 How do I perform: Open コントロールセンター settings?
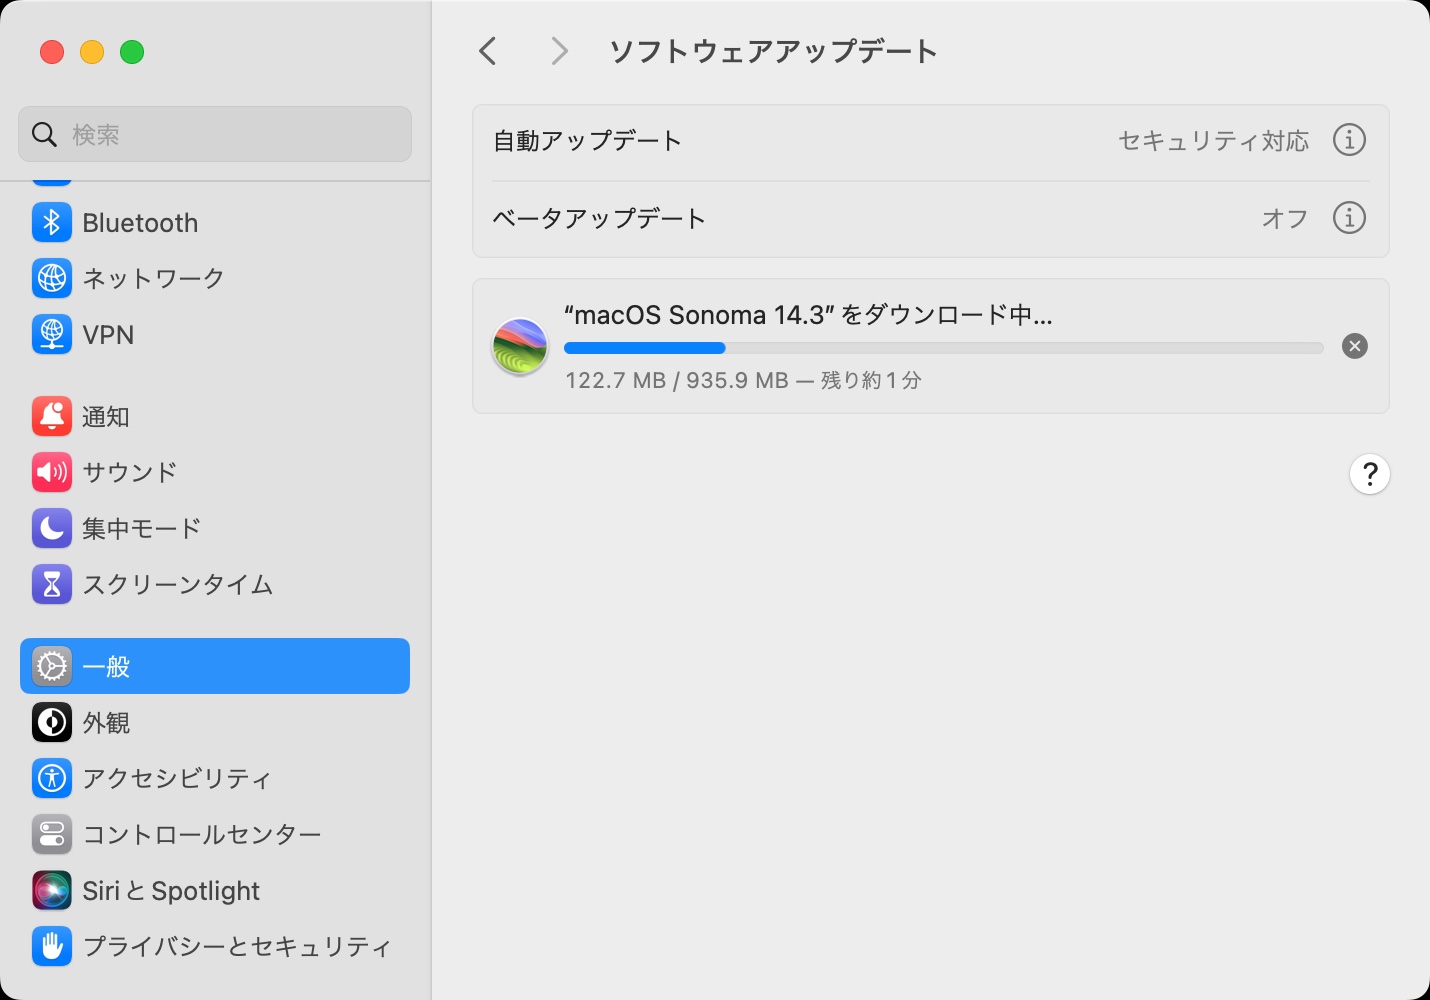click(215, 834)
